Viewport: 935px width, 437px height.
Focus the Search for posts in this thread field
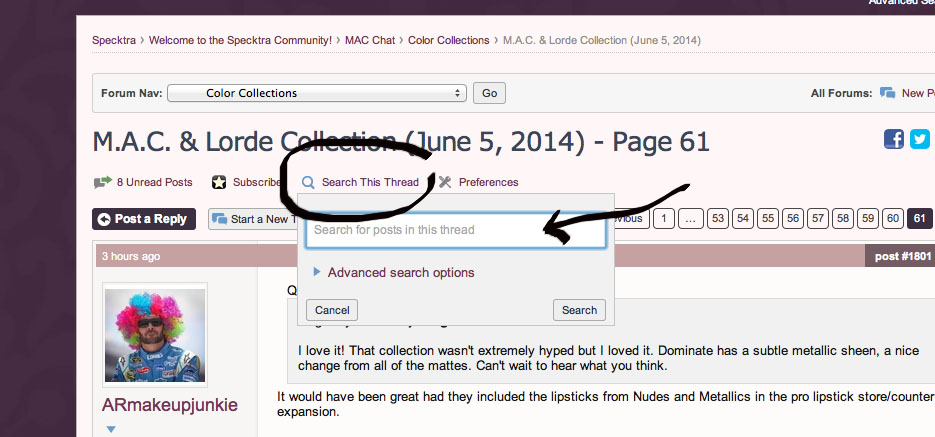tap(456, 230)
